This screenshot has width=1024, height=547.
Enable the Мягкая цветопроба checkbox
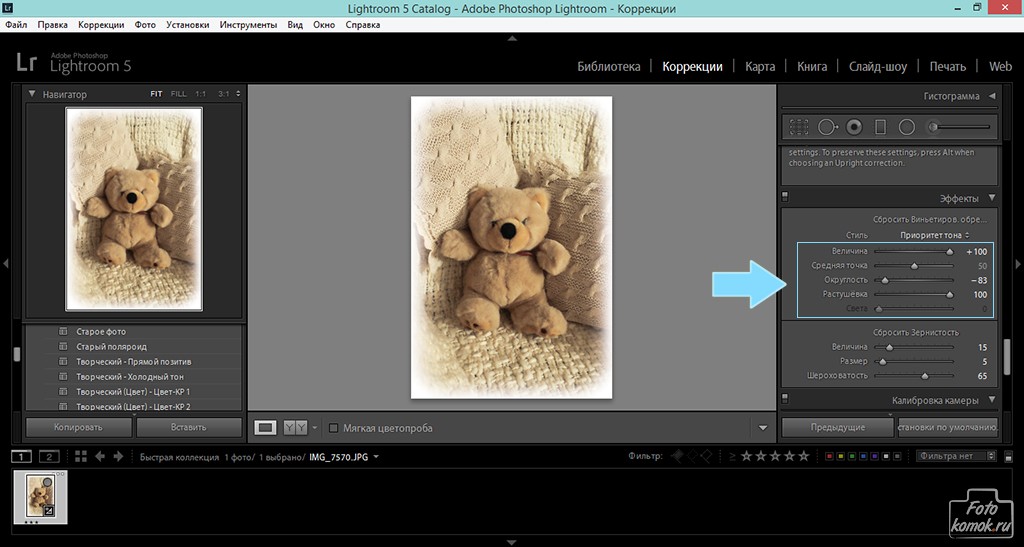click(334, 428)
